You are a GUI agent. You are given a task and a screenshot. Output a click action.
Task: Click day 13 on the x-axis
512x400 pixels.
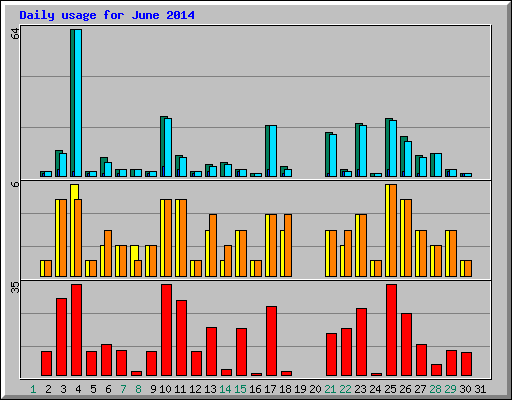[210, 389]
